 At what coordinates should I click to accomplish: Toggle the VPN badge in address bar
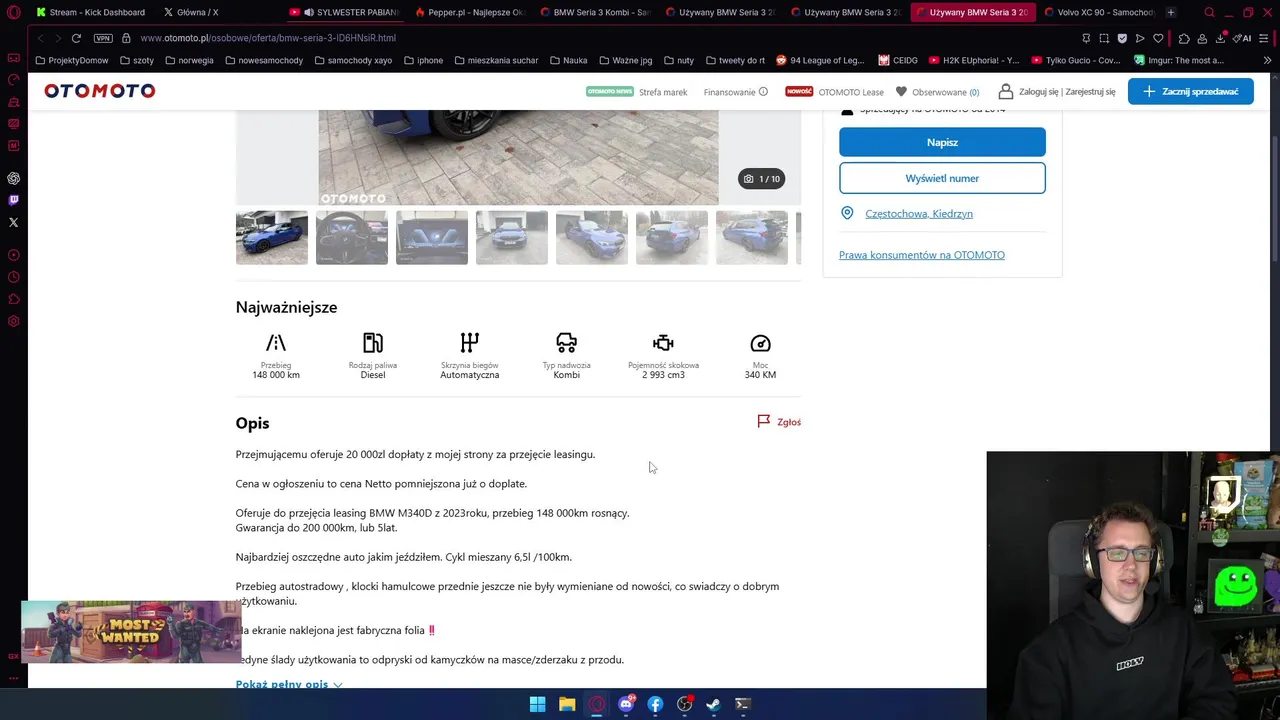point(103,38)
